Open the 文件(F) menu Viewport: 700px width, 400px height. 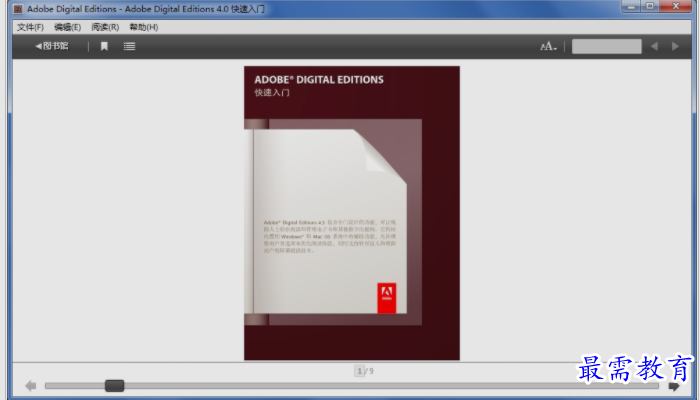(x=30, y=27)
